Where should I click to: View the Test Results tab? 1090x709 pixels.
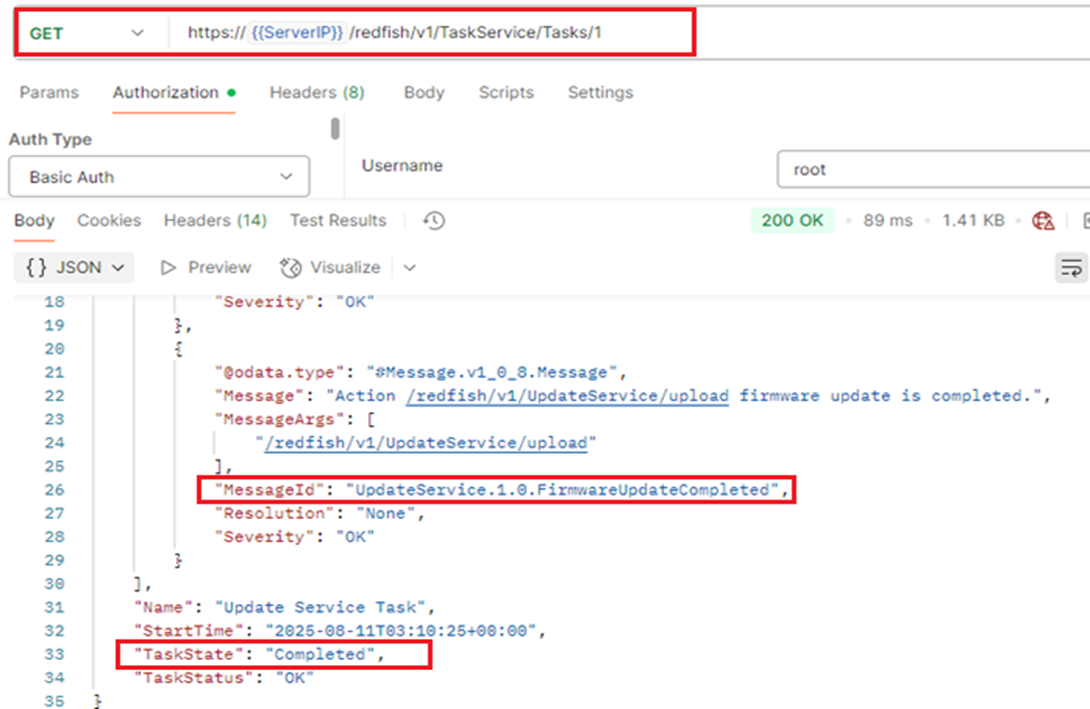coord(338,220)
